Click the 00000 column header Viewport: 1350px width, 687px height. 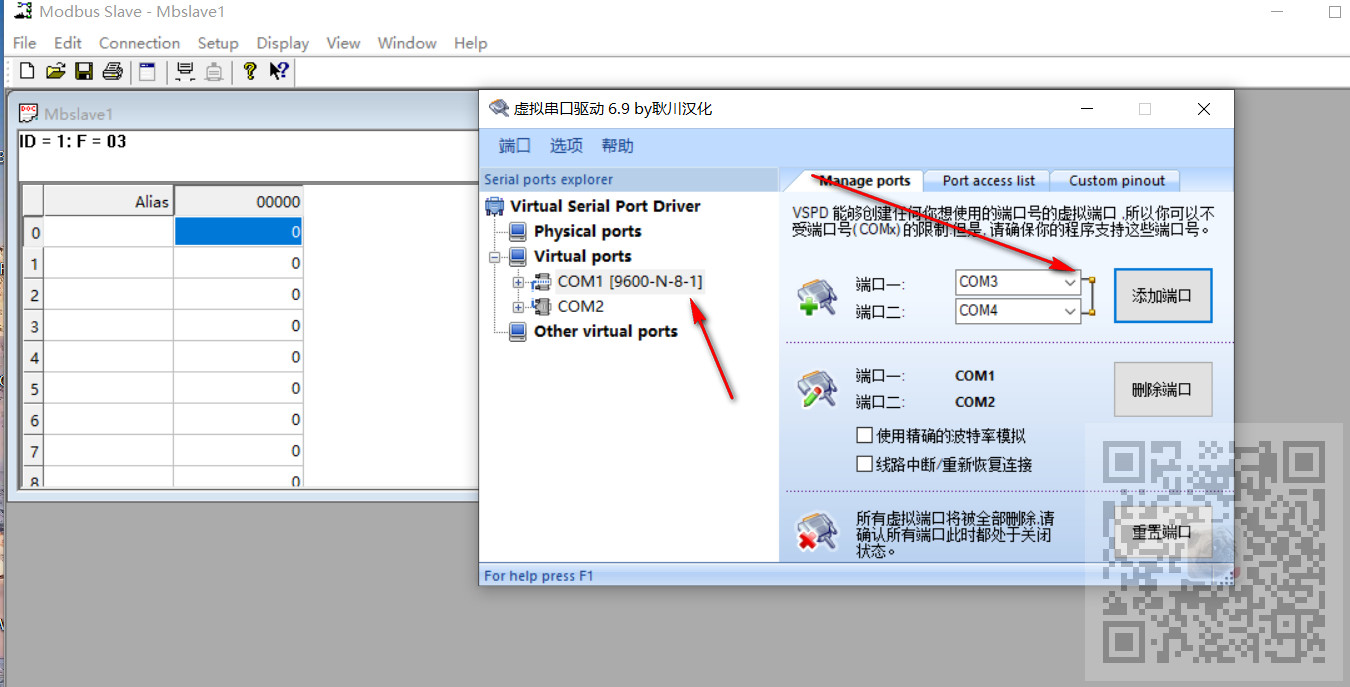(x=238, y=201)
